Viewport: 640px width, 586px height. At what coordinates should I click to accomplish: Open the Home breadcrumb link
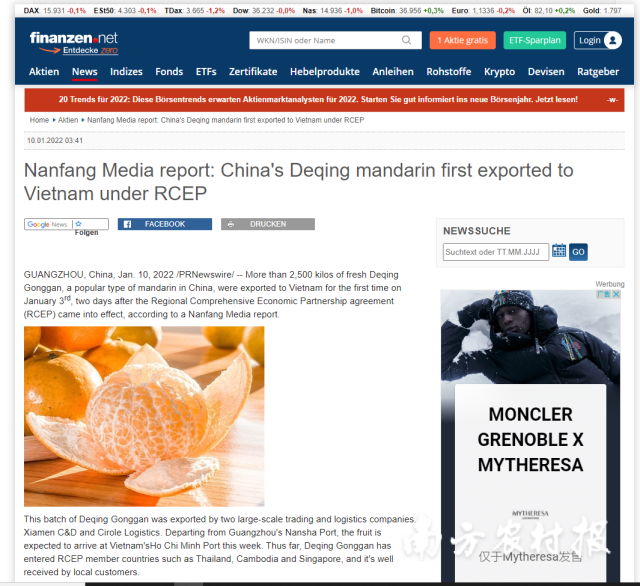click(39, 120)
